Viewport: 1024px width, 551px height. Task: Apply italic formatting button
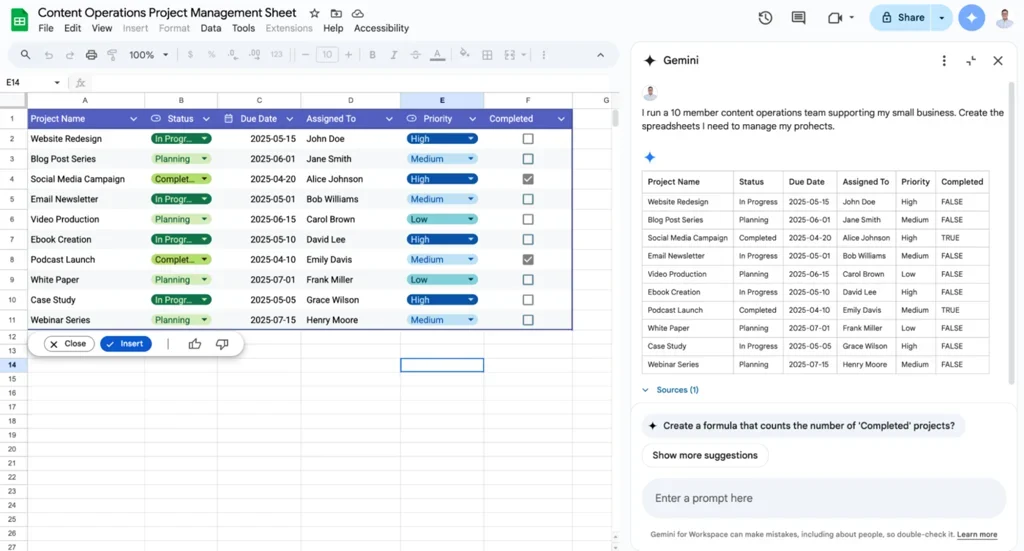point(394,55)
